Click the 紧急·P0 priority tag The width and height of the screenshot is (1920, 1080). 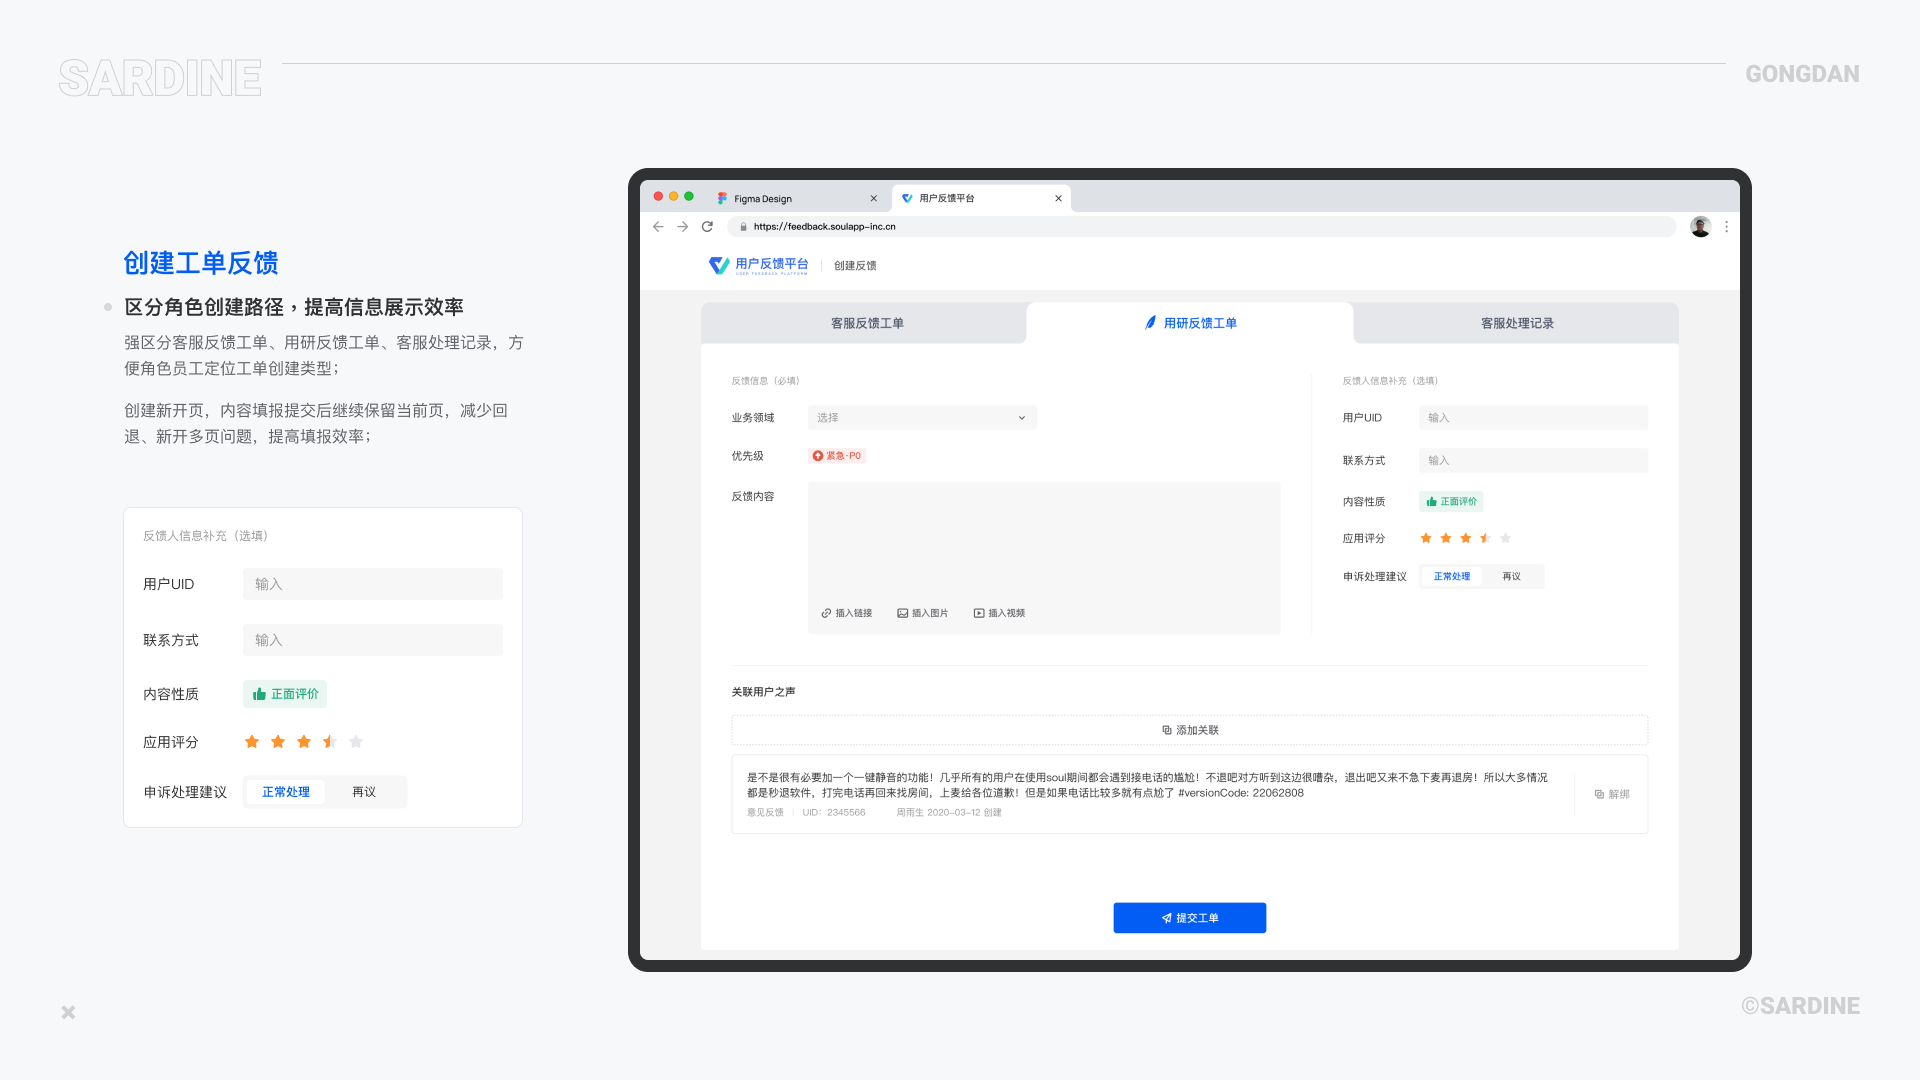837,456
